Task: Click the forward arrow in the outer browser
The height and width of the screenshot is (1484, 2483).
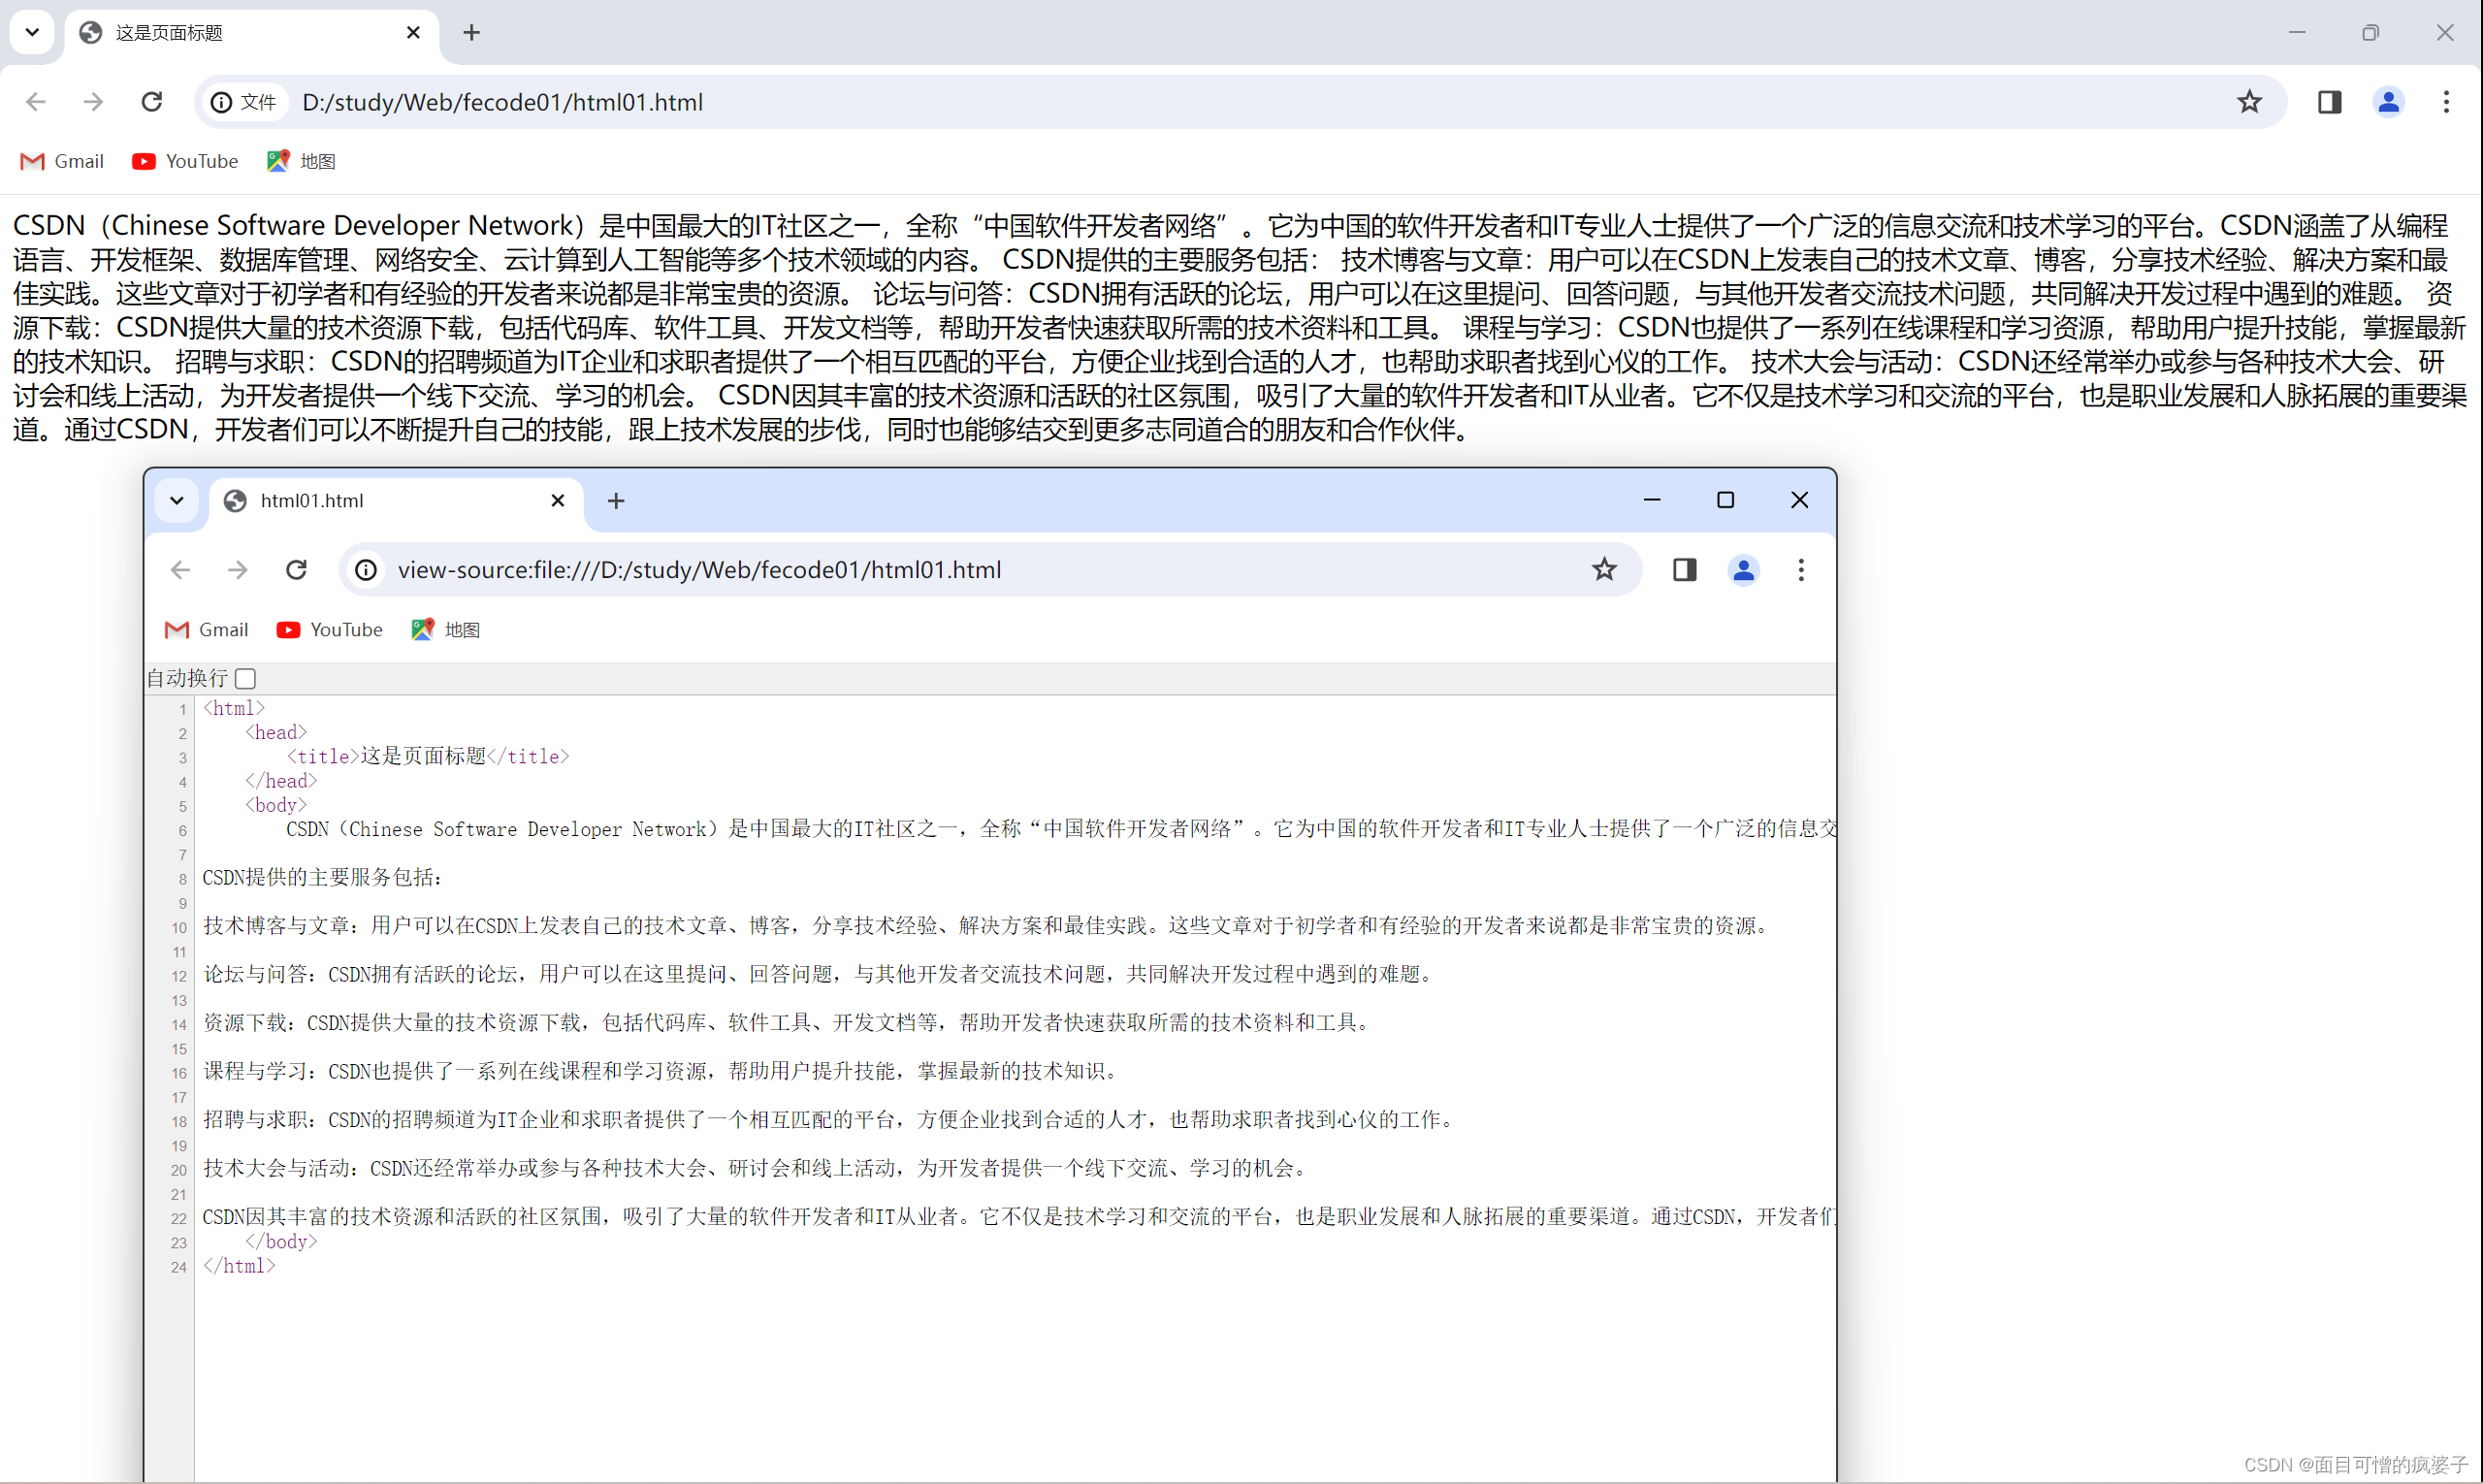Action: (93, 102)
